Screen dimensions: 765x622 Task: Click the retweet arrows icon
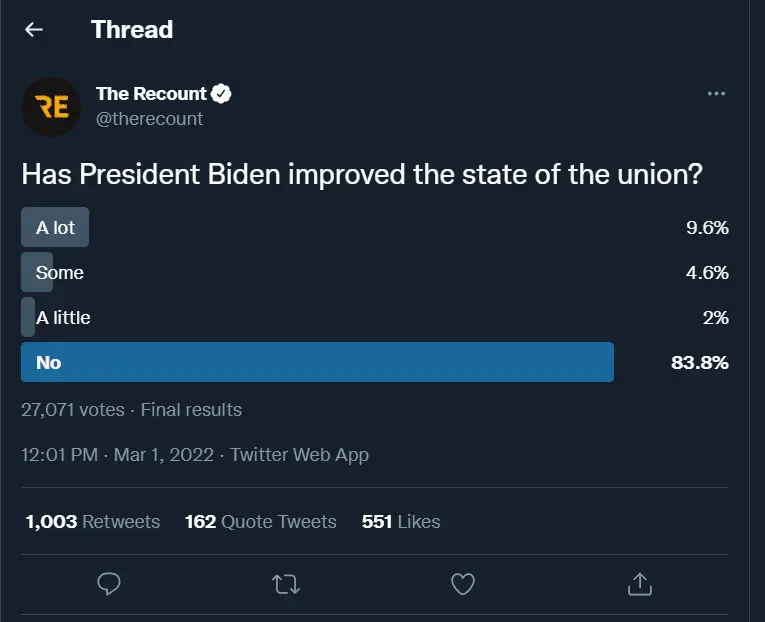pos(286,583)
